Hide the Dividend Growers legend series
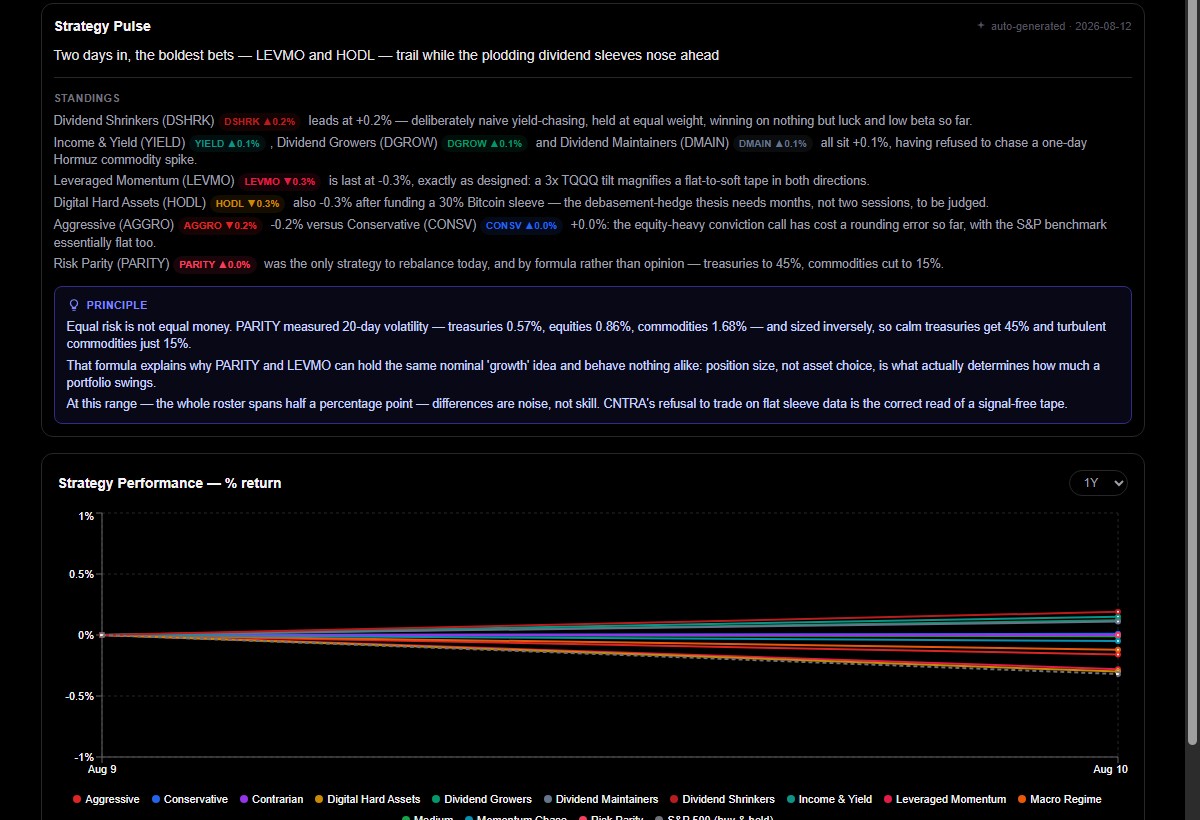 point(482,799)
